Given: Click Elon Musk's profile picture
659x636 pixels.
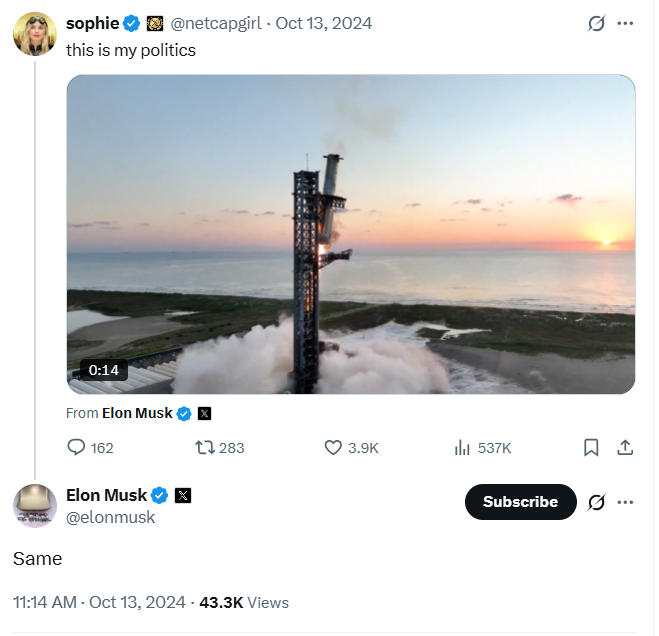Looking at the screenshot, I should pyautogui.click(x=34, y=505).
